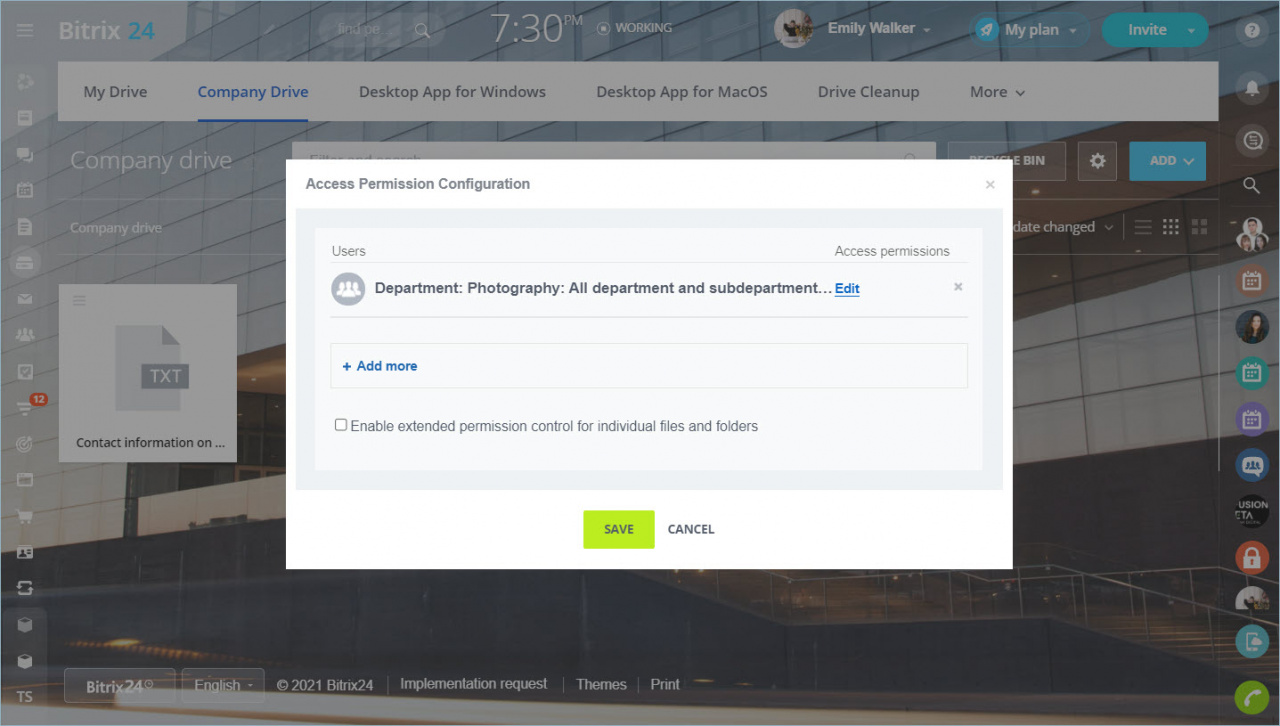The height and width of the screenshot is (726, 1280).
Task: Click the Drive icon in left sidebar
Action: click(25, 263)
